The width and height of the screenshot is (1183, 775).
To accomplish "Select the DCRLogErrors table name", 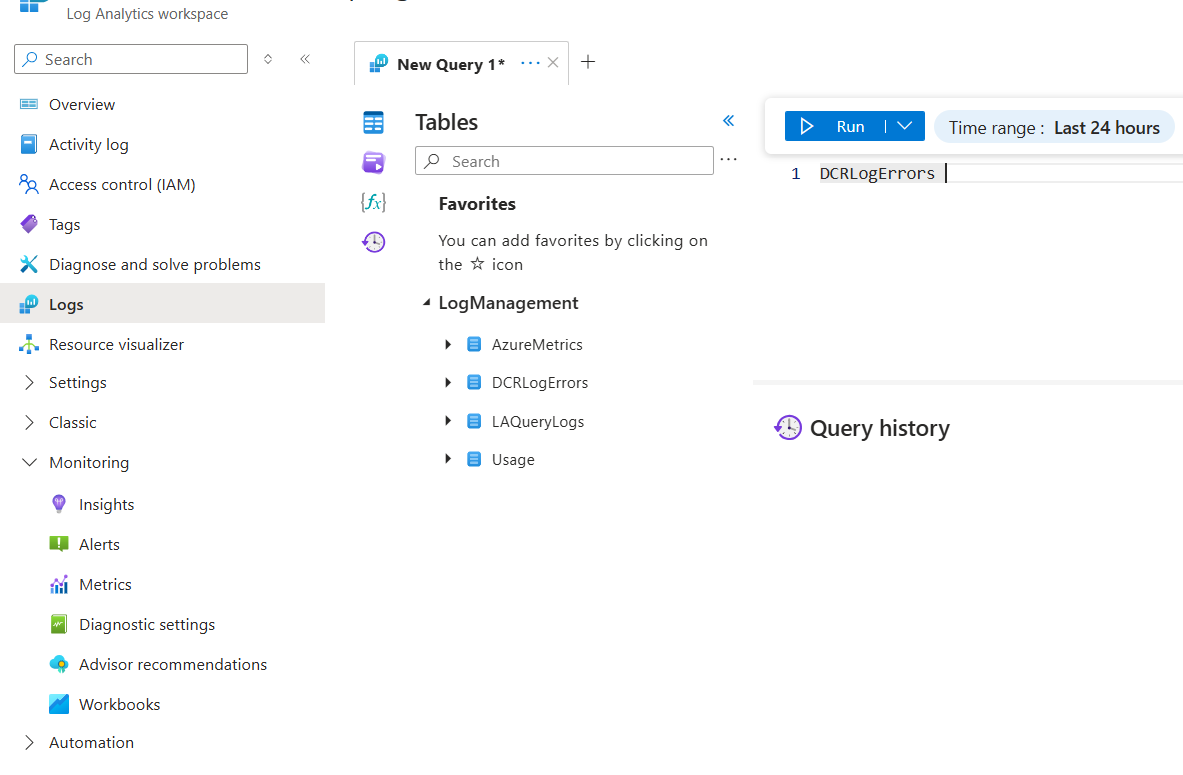I will pos(539,383).
